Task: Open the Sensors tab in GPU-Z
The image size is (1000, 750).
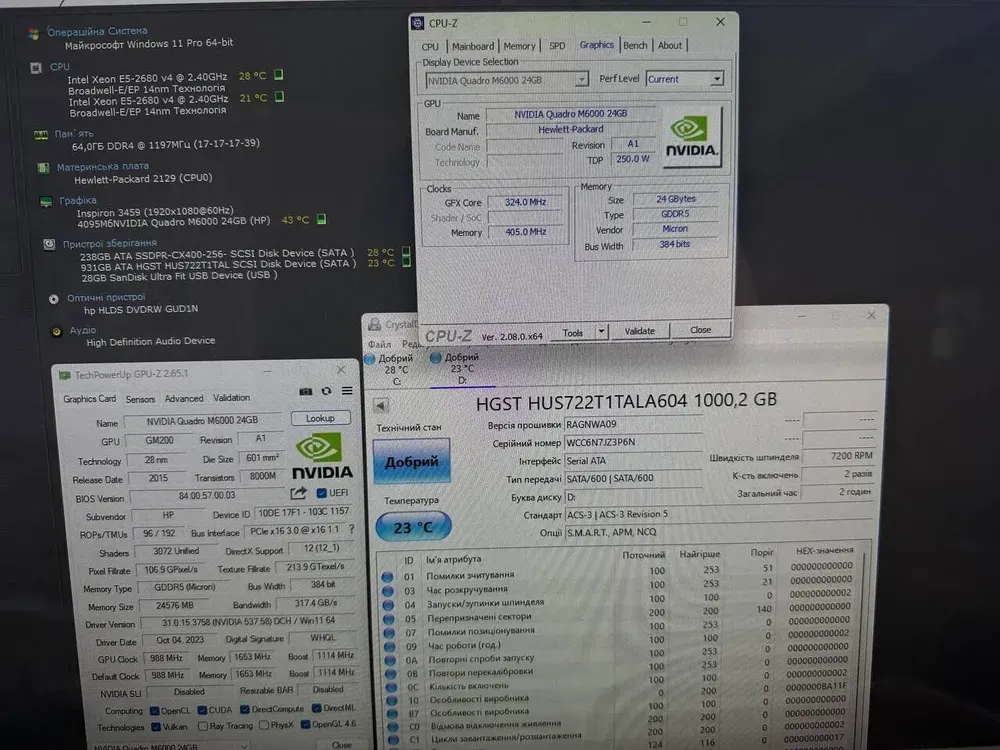Action: pos(140,398)
